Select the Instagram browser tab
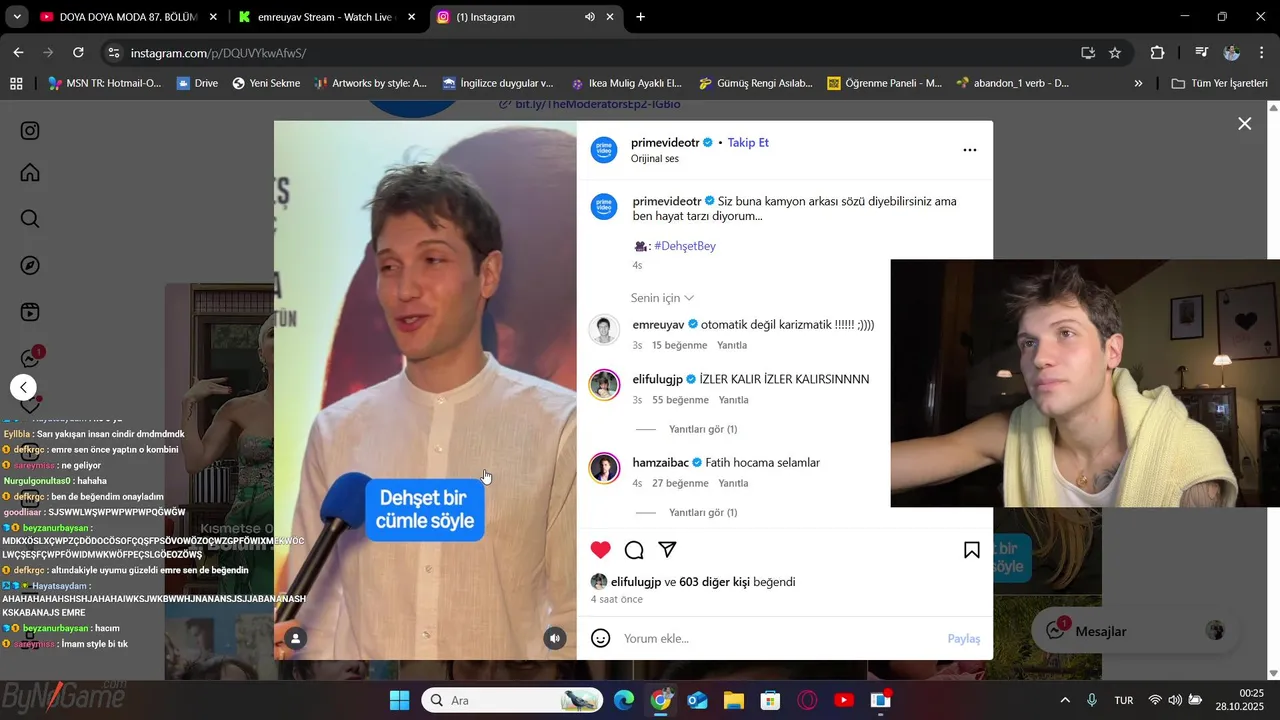 click(x=510, y=17)
